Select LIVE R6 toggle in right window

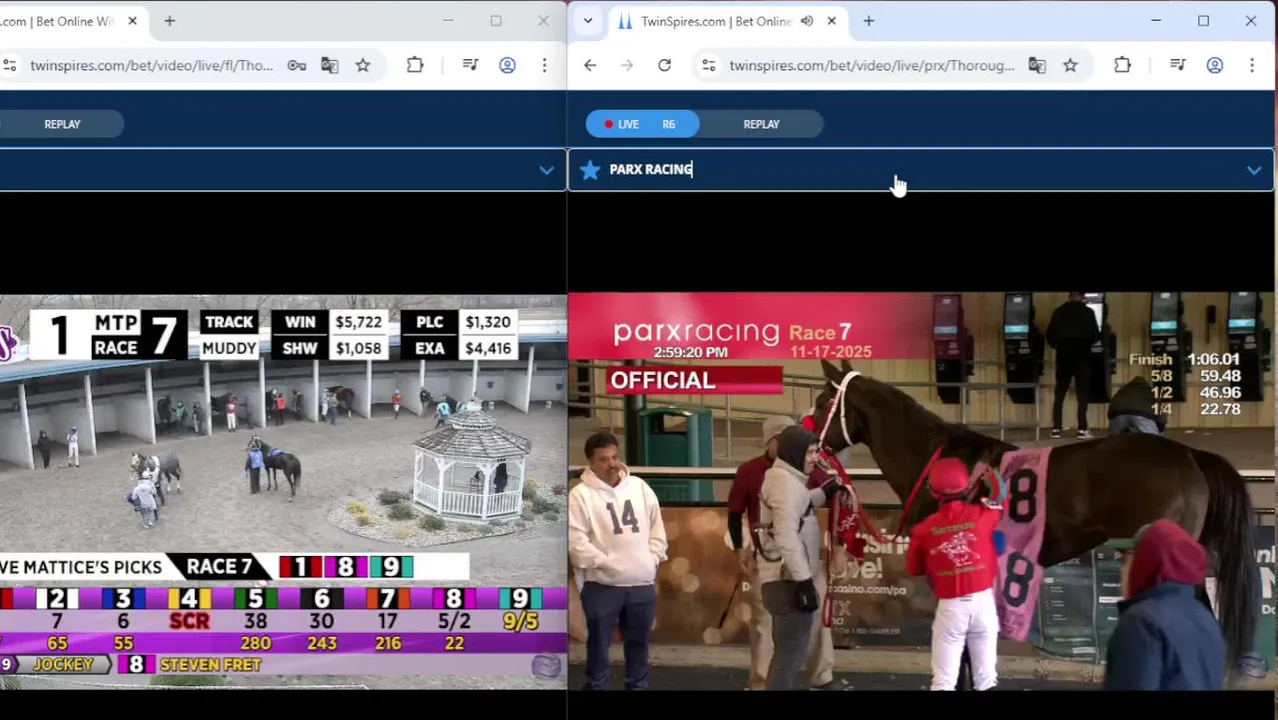(x=642, y=124)
